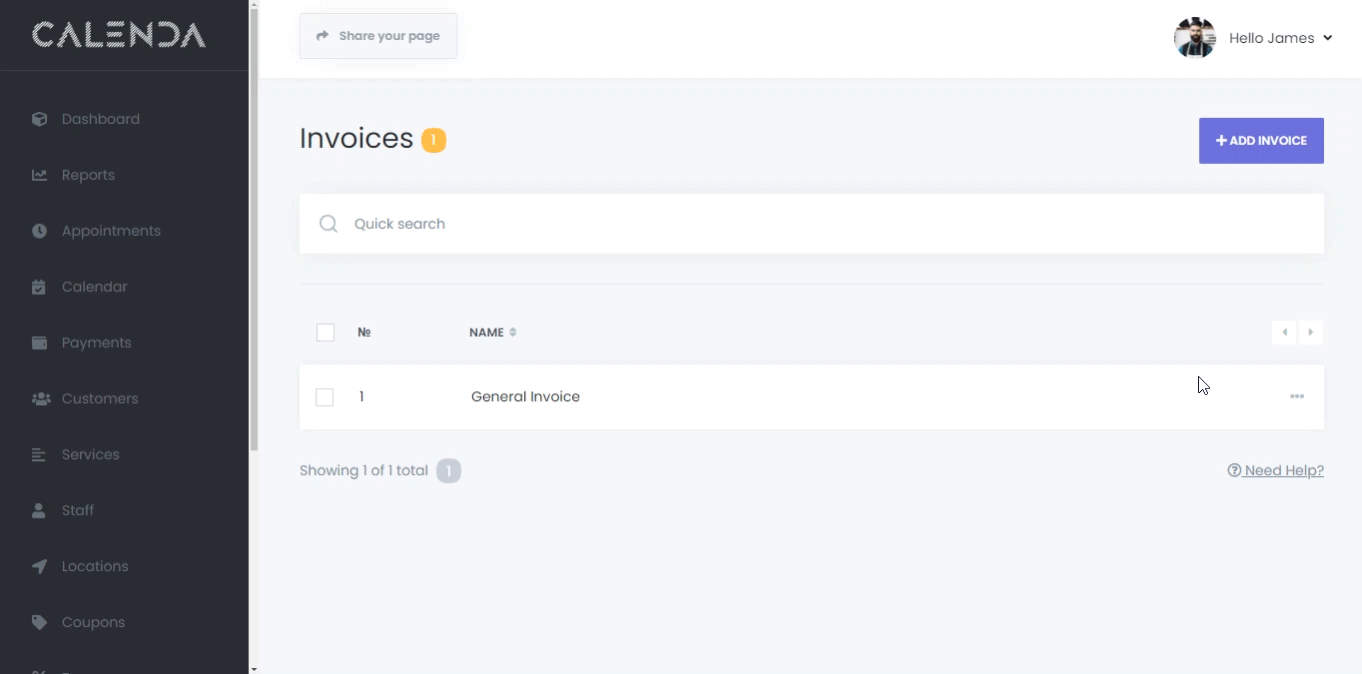The height and width of the screenshot is (674, 1362).
Task: Click the Add Invoice button
Action: click(x=1261, y=141)
